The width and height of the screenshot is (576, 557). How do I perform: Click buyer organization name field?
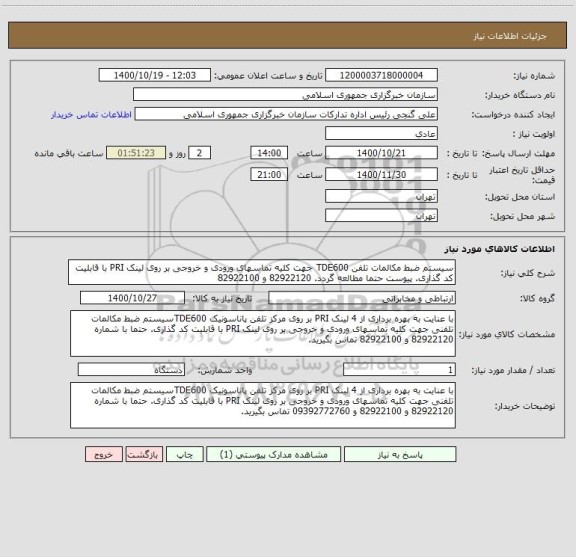click(x=285, y=95)
